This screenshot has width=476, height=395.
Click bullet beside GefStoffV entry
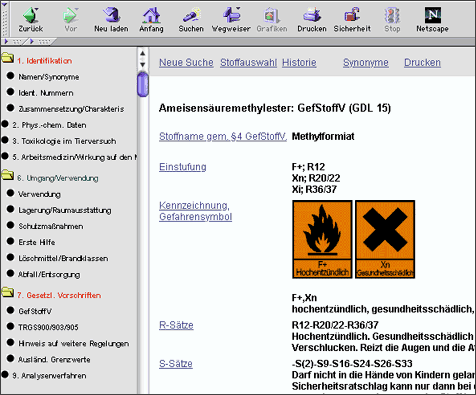10,310
